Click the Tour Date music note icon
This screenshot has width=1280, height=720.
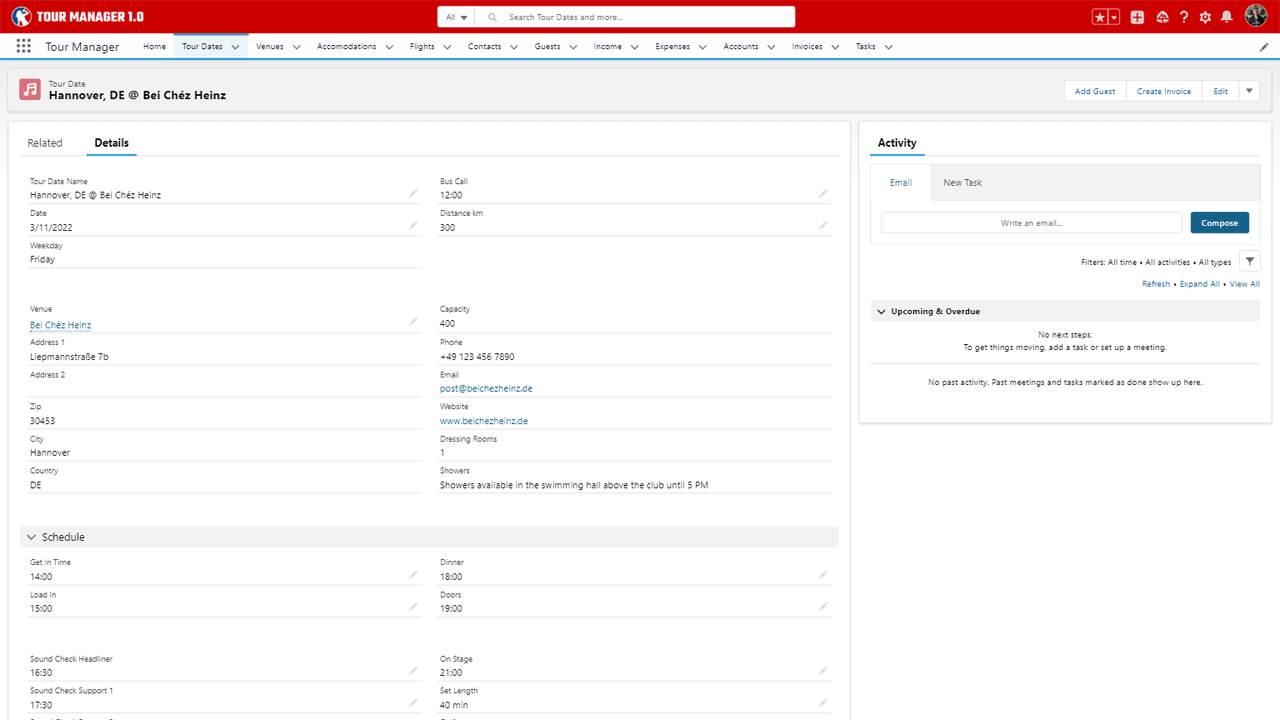click(30, 90)
